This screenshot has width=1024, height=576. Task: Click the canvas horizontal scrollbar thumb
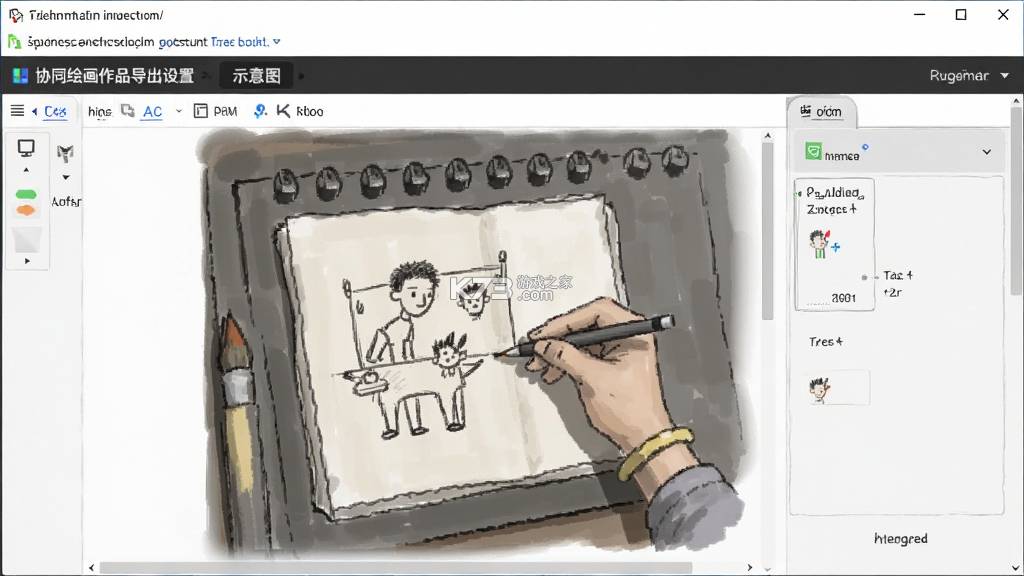[396, 568]
